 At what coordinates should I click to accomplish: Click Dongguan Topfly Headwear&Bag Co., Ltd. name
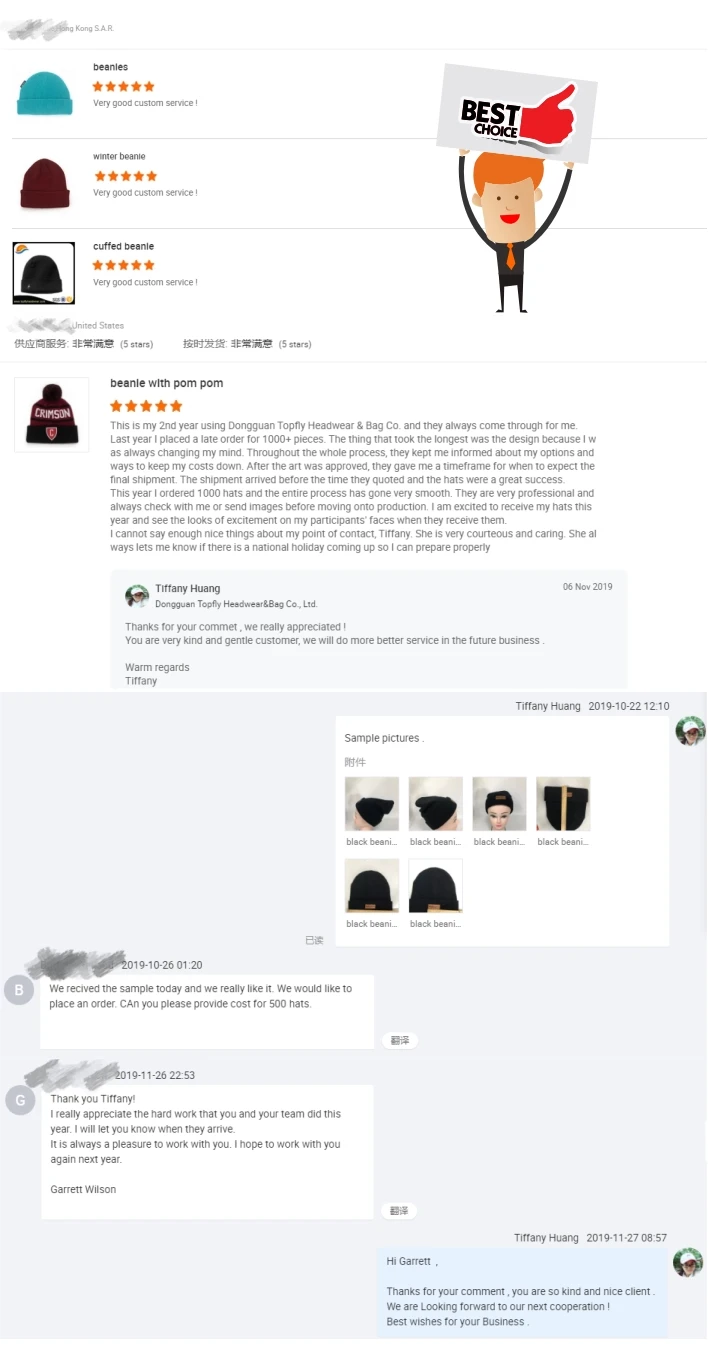pyautogui.click(x=236, y=604)
